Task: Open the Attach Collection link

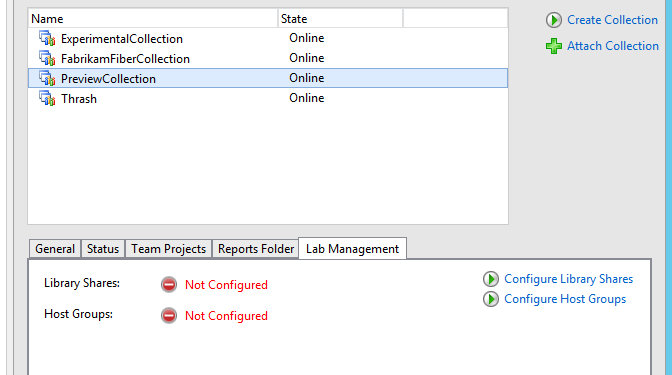Action: click(x=613, y=46)
